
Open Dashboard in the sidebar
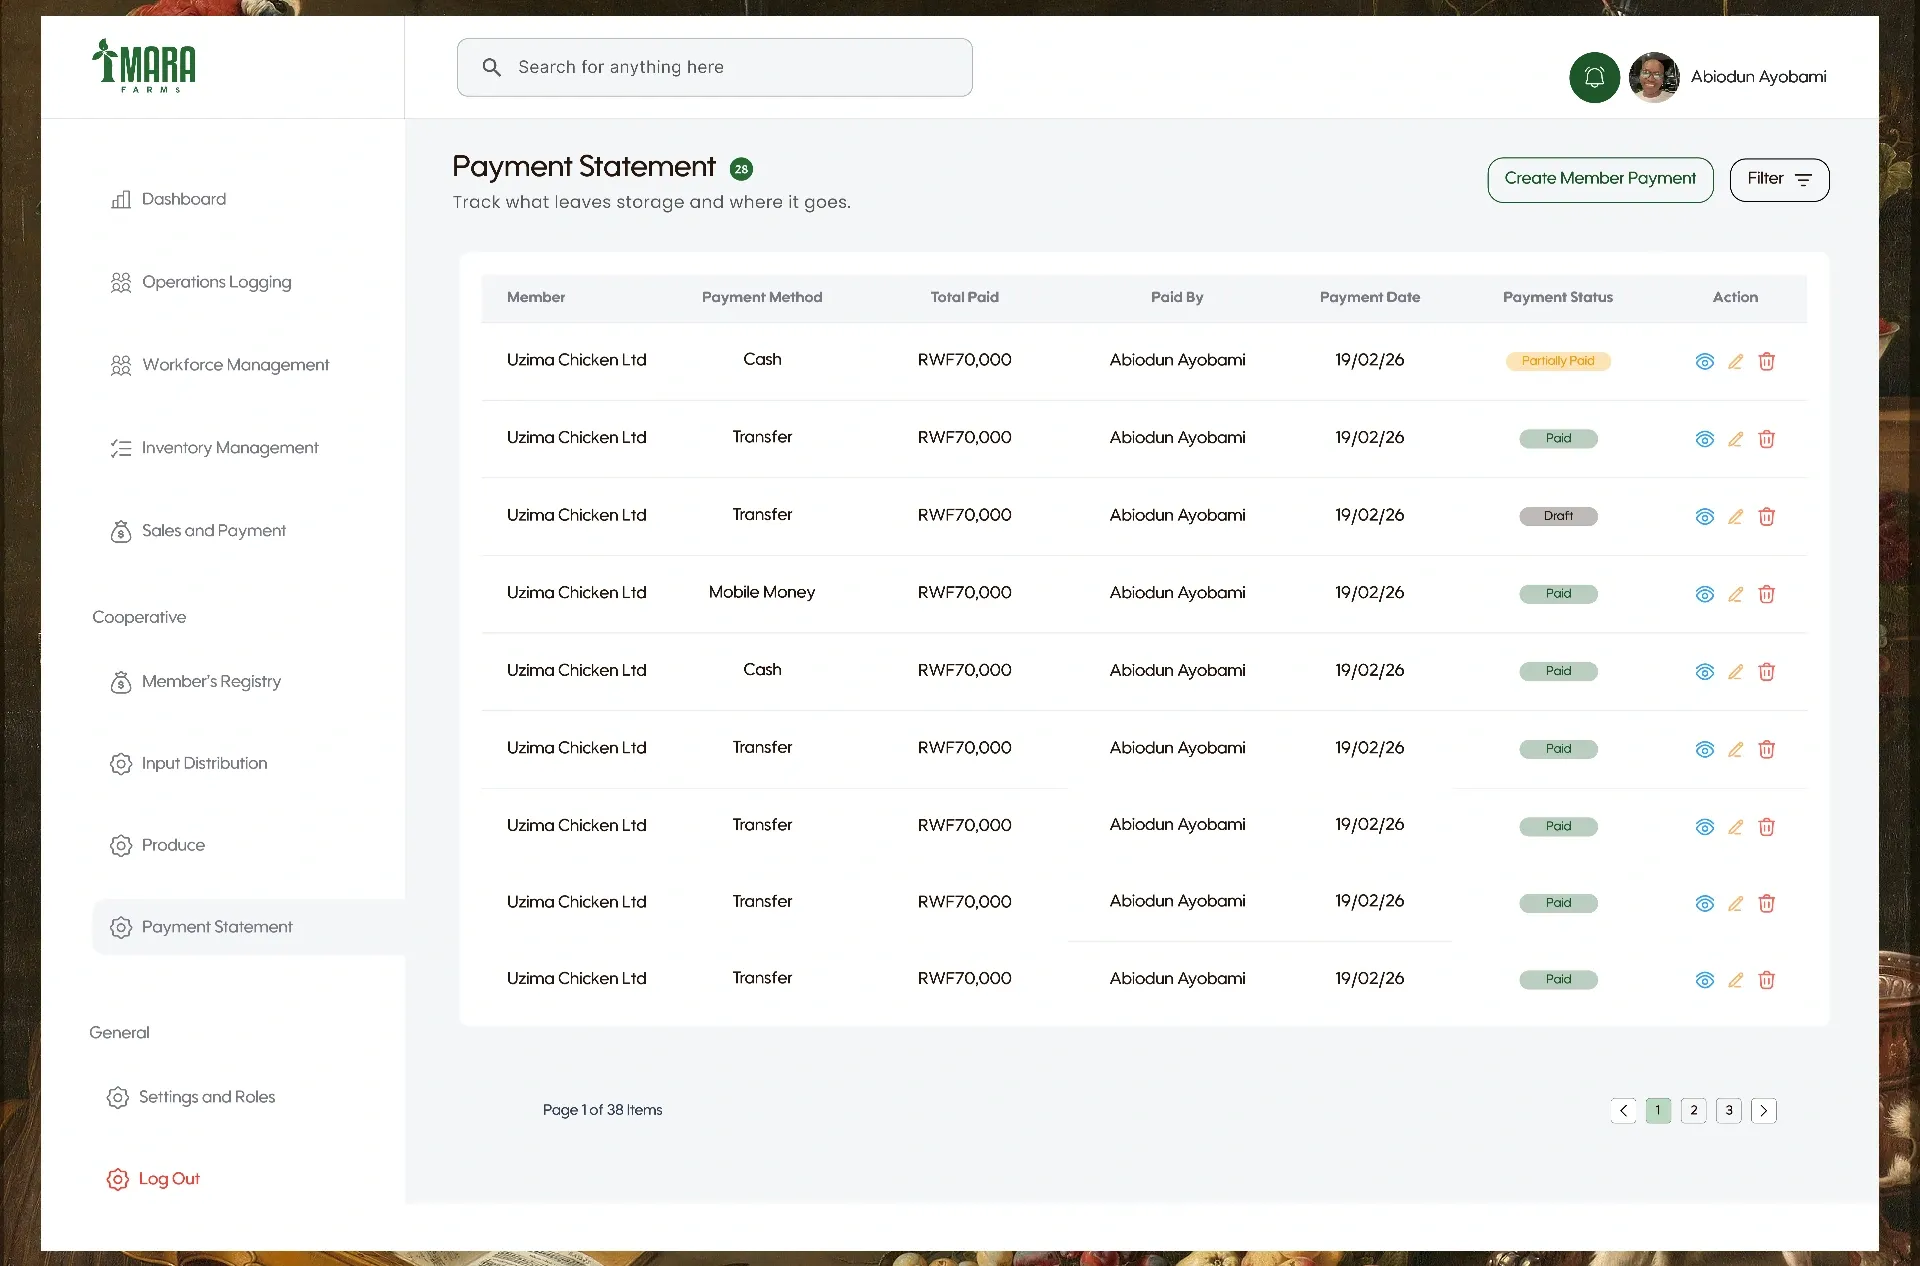coord(168,199)
